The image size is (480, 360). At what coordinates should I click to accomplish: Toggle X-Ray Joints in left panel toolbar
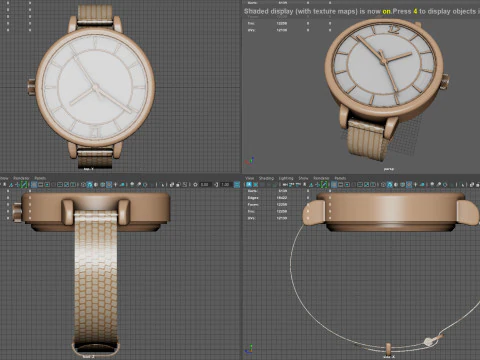[185, 184]
